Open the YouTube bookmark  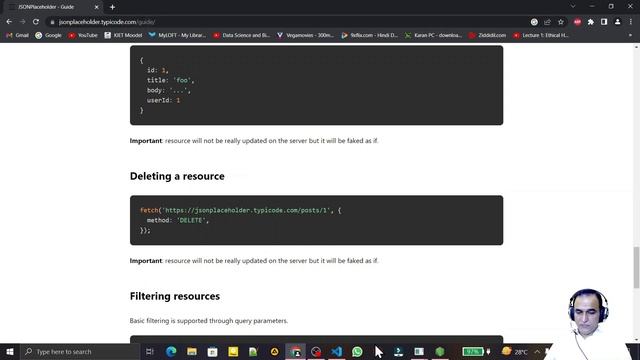83,36
